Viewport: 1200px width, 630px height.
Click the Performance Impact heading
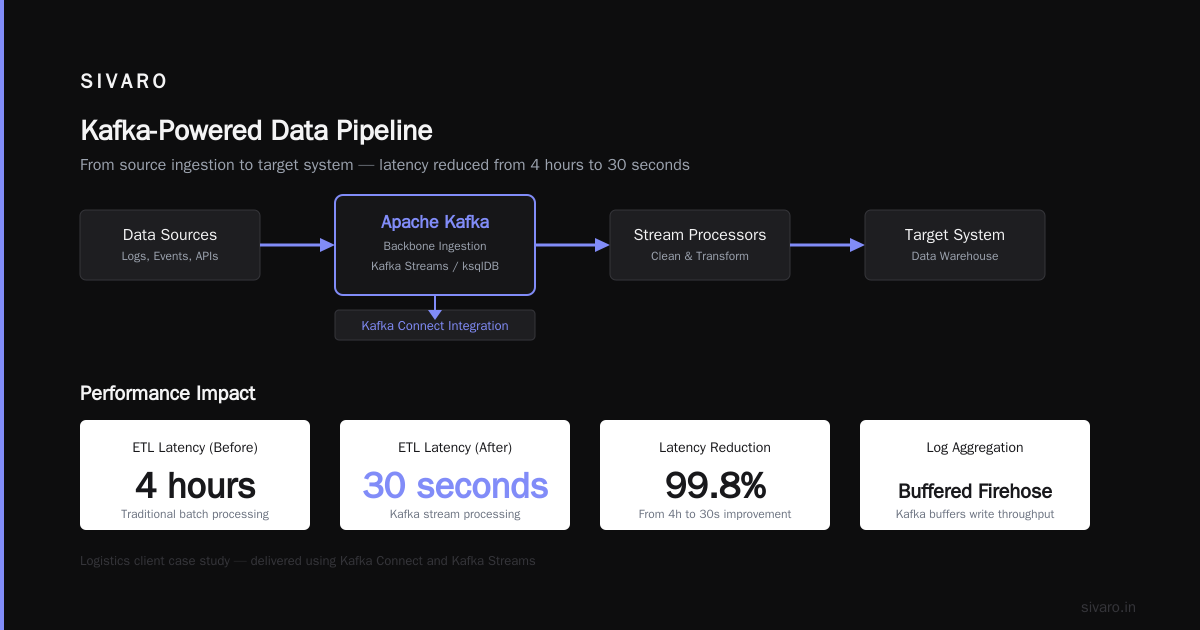coord(168,393)
